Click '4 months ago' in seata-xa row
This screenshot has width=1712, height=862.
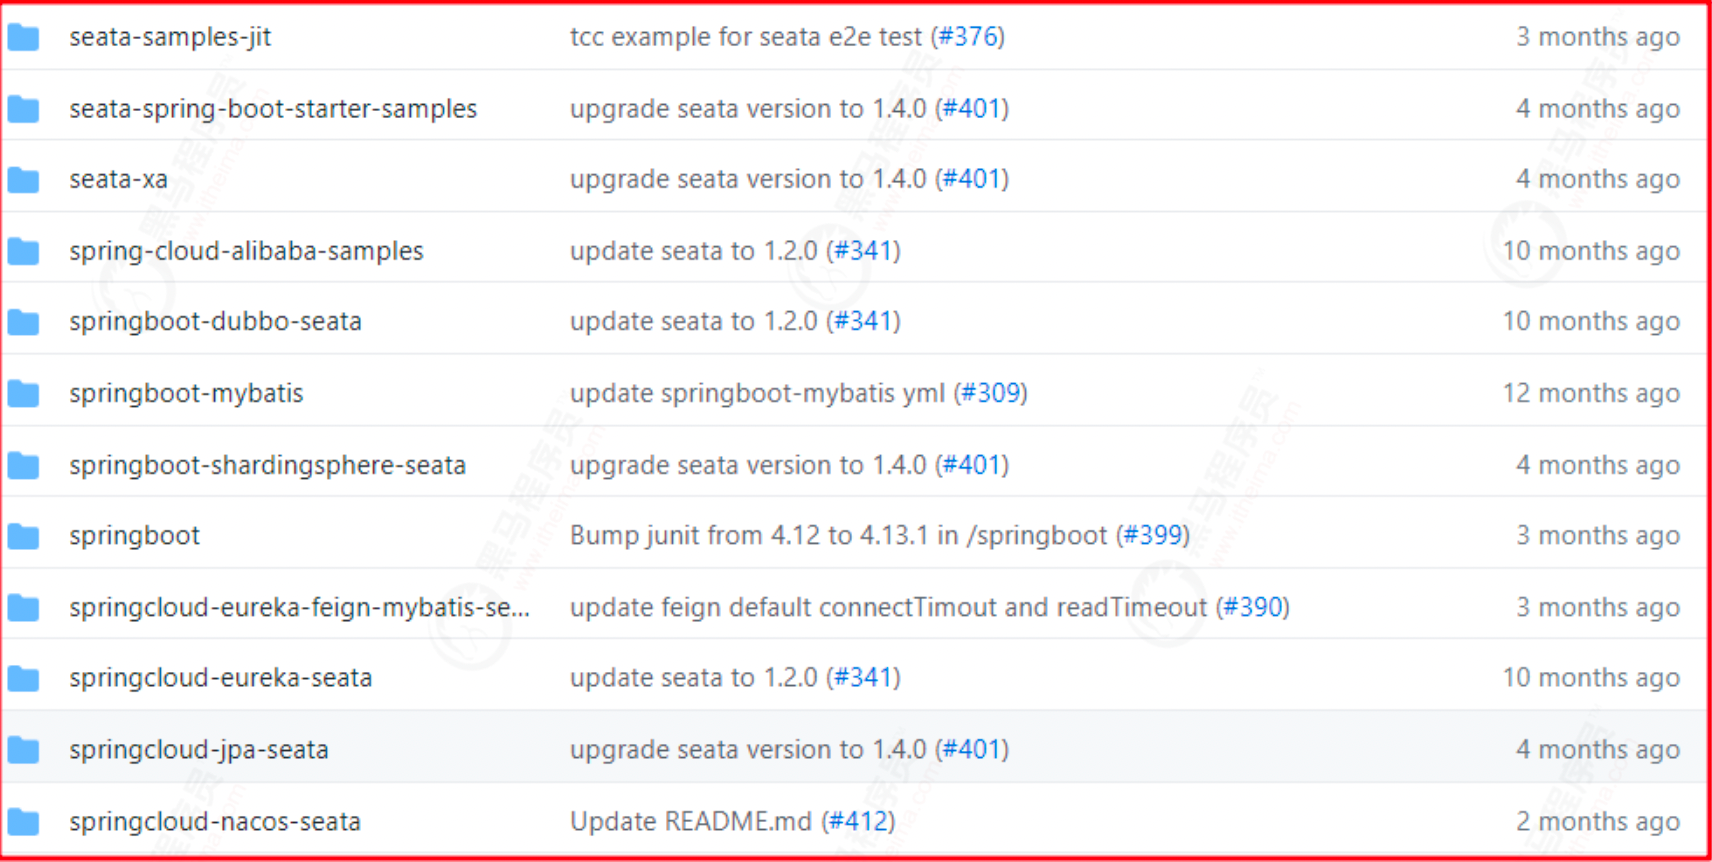click(x=1598, y=179)
